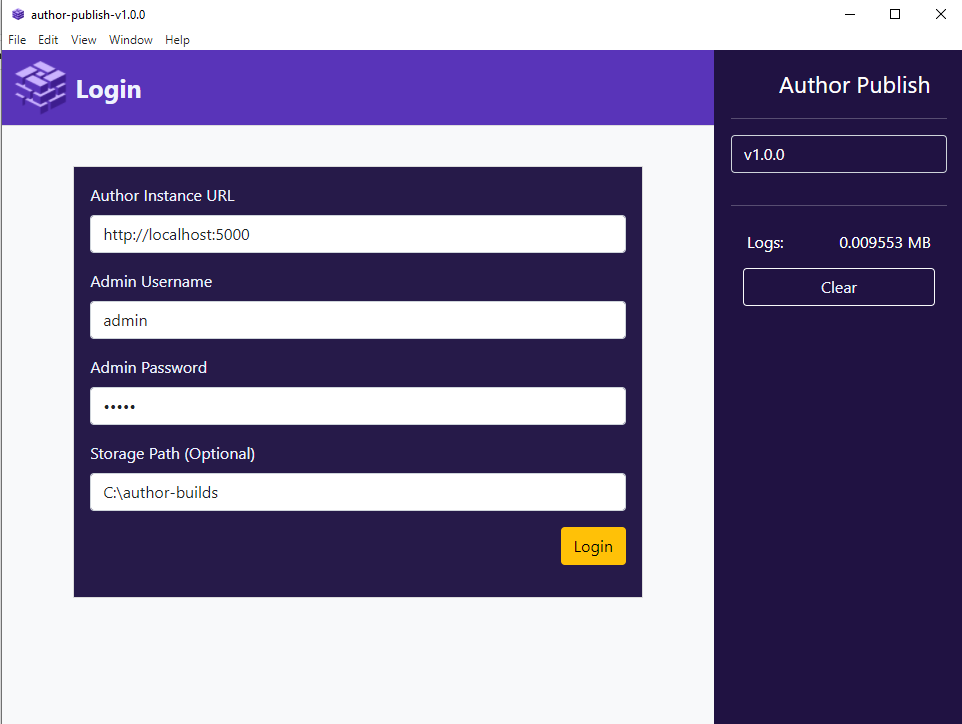
Task: Open the Edit menu
Action: (x=48, y=40)
